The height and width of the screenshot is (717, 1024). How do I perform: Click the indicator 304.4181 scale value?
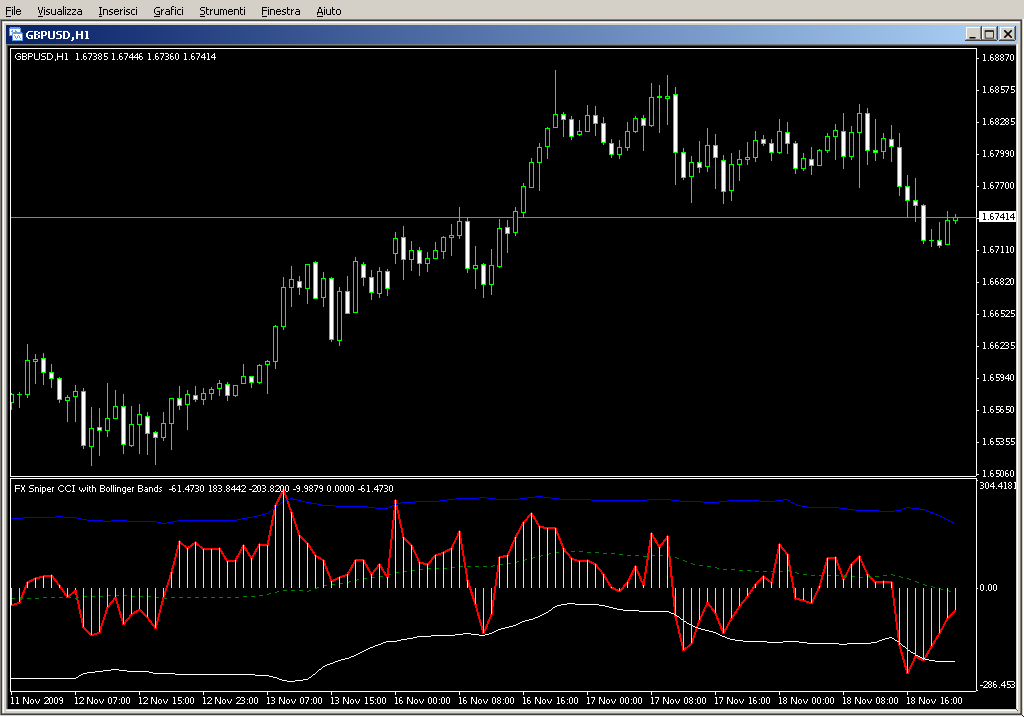997,485
